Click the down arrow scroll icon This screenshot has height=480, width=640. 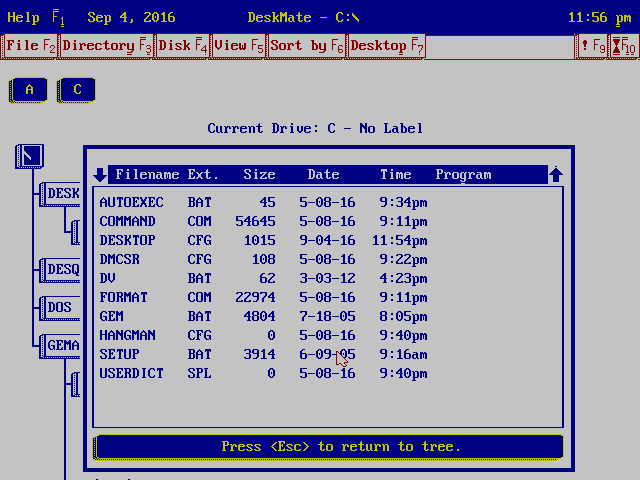tap(100, 174)
